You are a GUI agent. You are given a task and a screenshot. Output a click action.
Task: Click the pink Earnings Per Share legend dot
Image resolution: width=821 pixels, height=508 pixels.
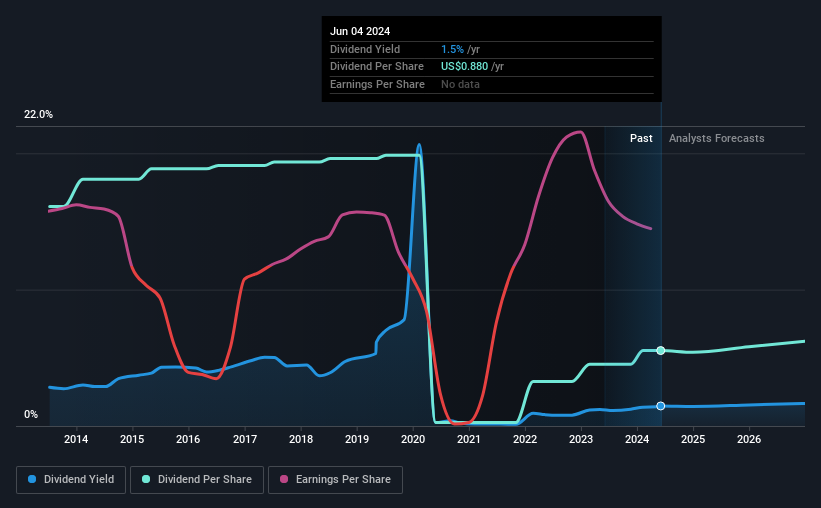click(x=284, y=479)
